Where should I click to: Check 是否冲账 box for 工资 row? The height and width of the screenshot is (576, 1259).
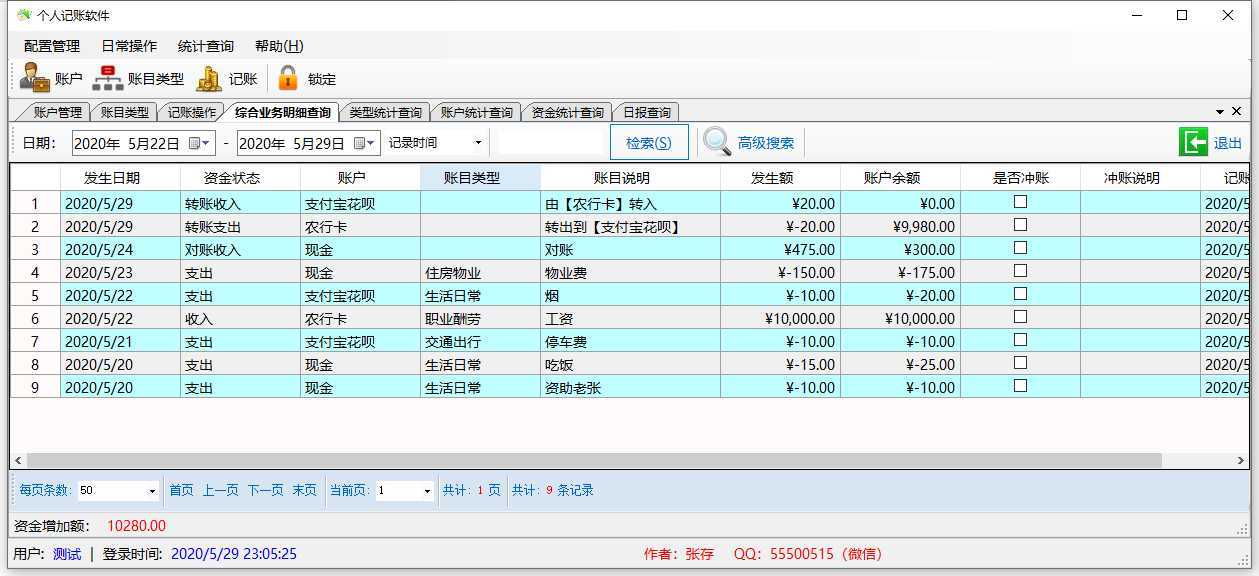click(1020, 317)
